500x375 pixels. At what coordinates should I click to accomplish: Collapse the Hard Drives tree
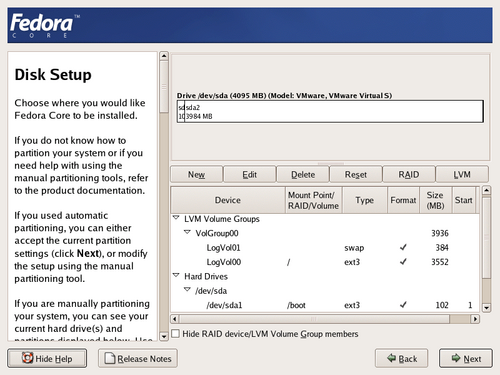point(176,275)
